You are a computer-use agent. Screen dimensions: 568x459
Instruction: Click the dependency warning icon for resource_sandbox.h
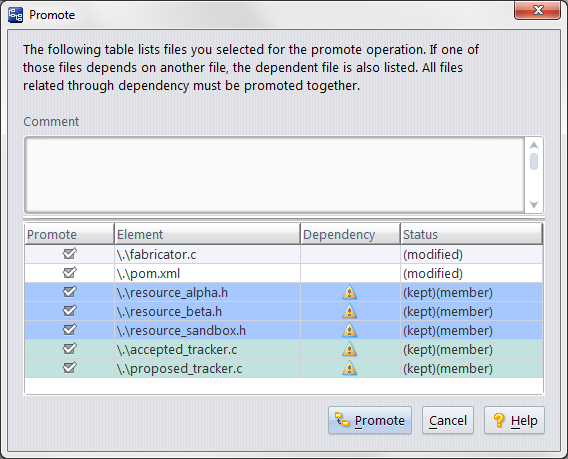[349, 330]
